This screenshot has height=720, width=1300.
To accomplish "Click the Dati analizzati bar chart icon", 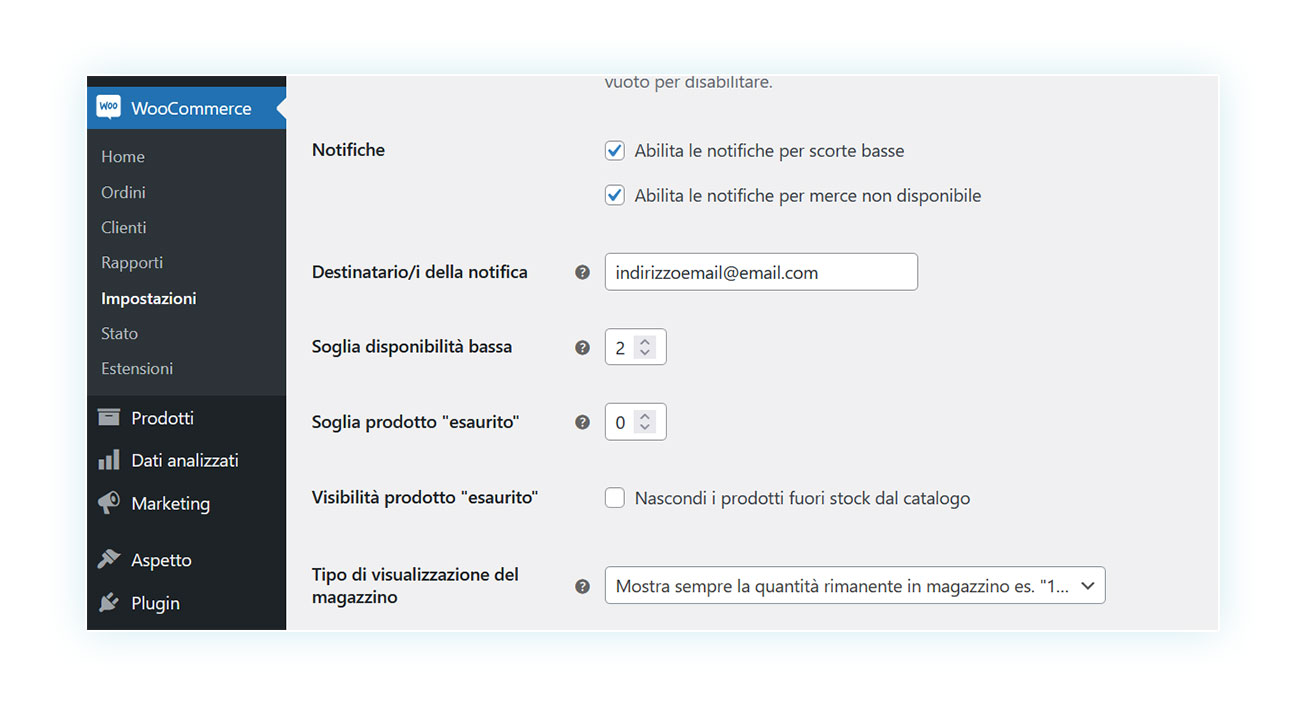I will click(108, 461).
